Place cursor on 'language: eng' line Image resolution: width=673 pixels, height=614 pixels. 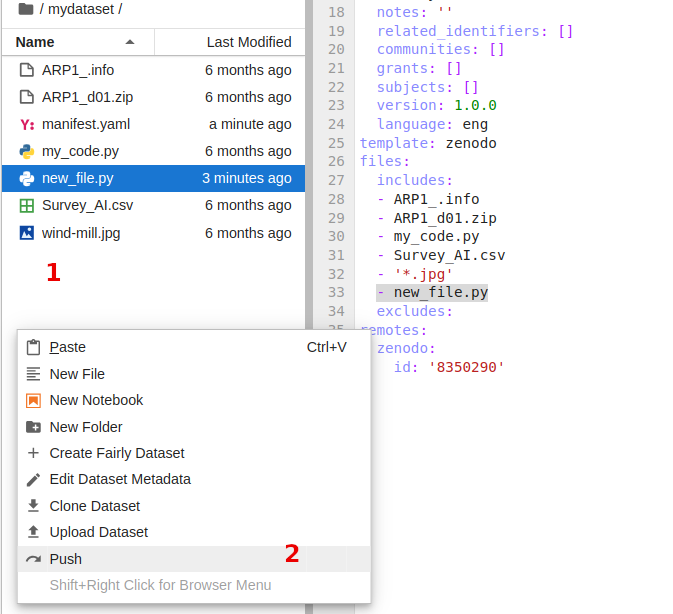(432, 124)
